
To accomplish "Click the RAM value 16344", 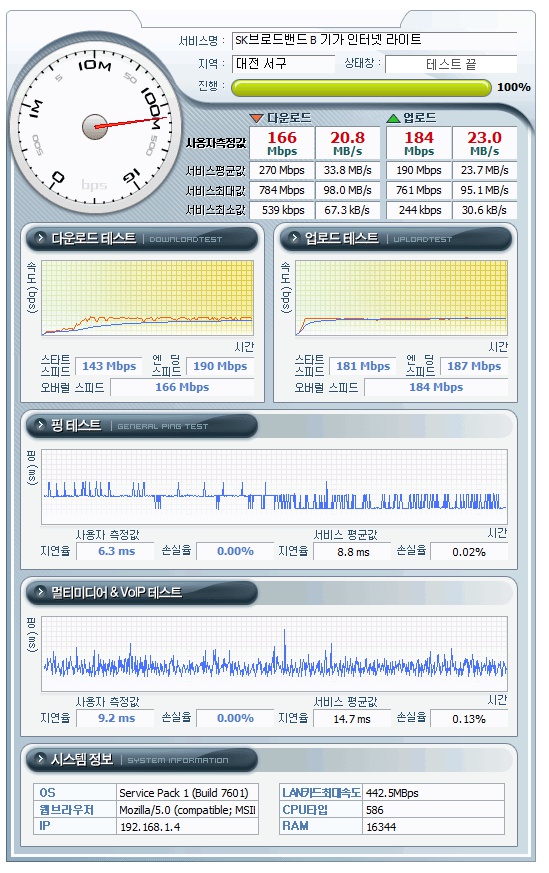I will click(433, 827).
